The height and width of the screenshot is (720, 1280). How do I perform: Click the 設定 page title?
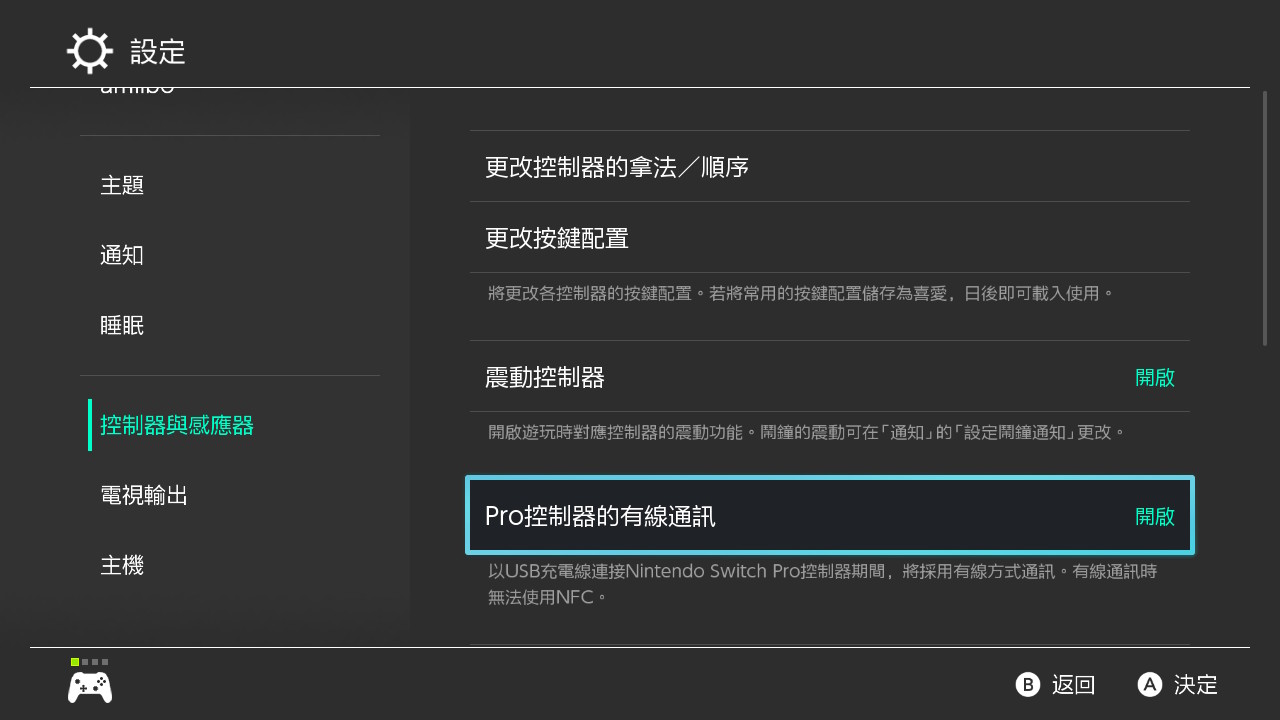click(158, 52)
